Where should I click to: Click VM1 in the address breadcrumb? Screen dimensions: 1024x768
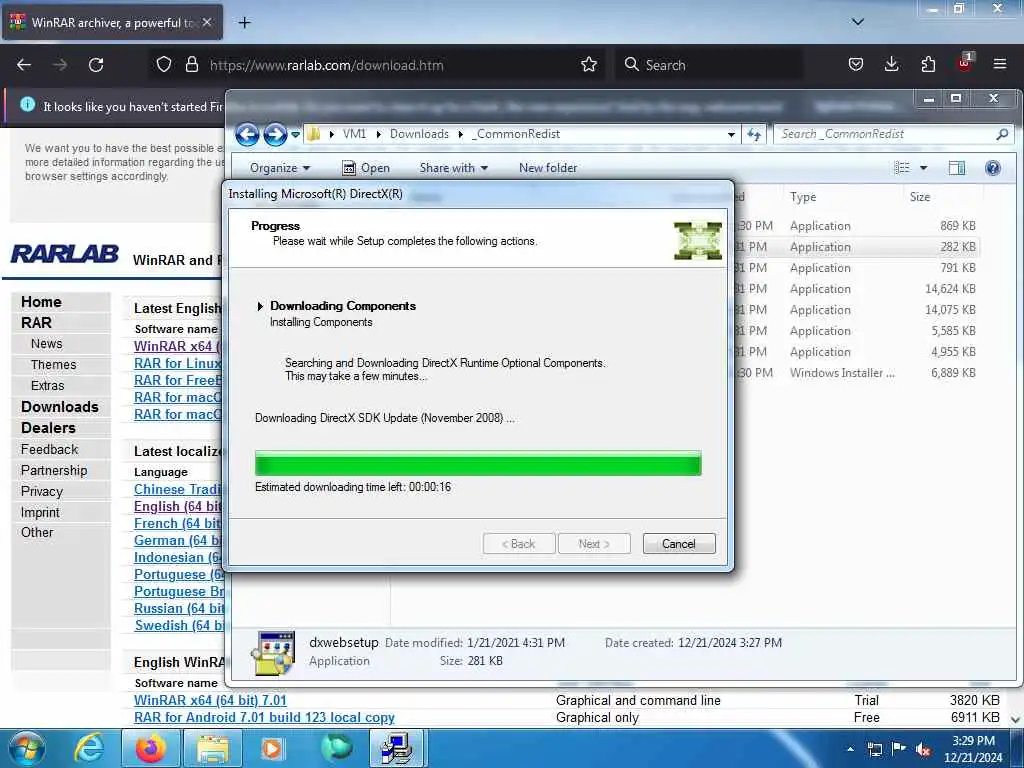(x=354, y=134)
